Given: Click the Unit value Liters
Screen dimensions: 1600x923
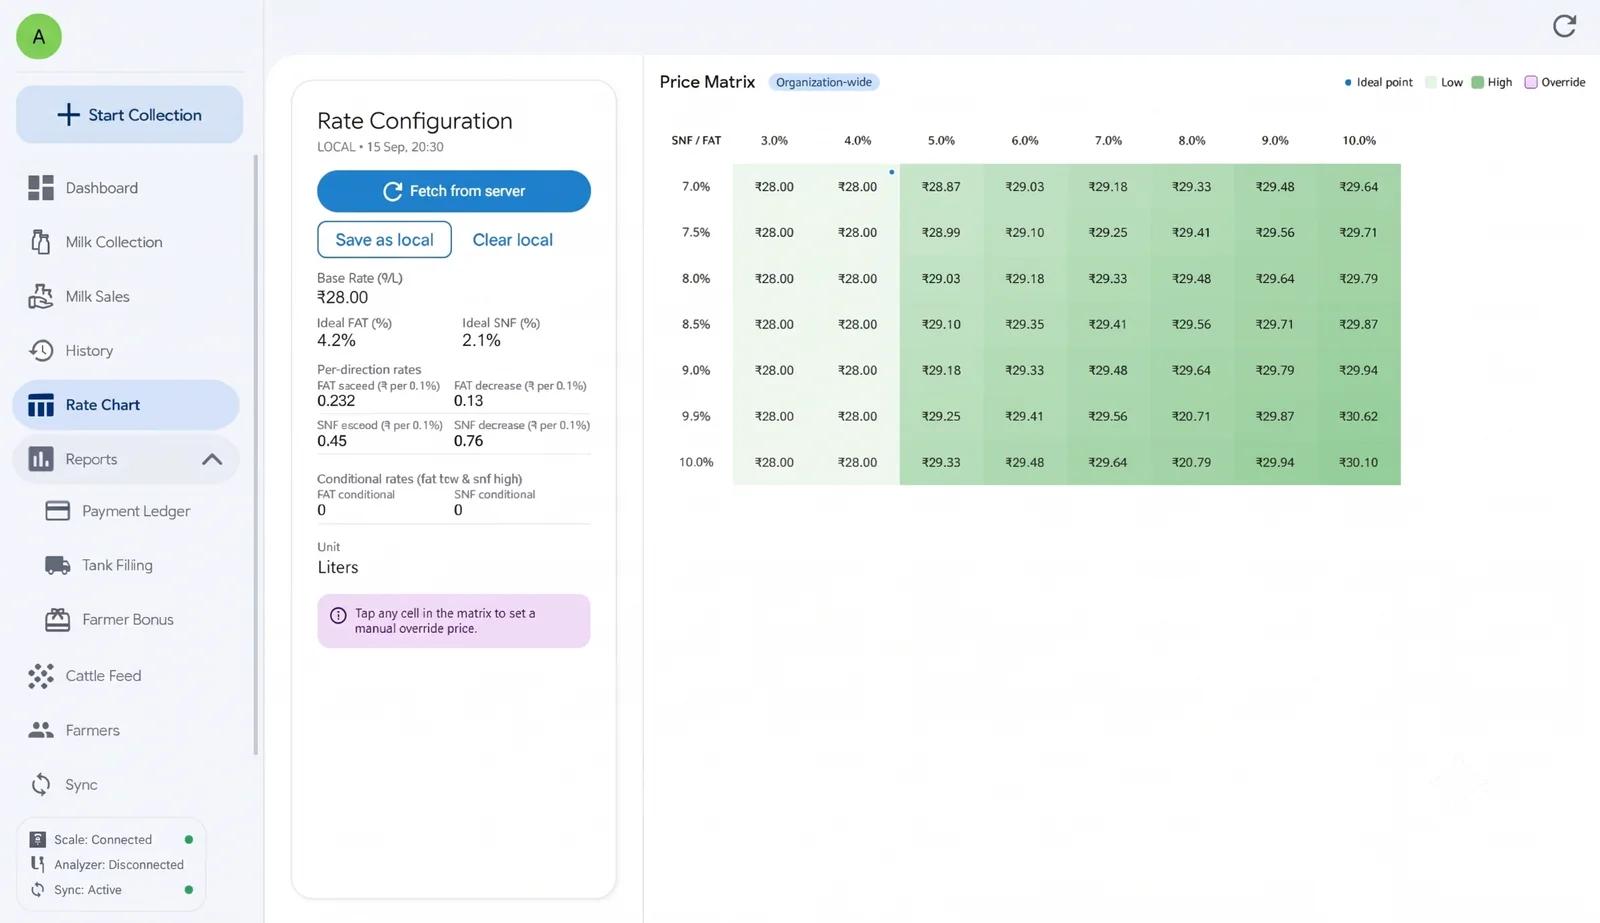Looking at the screenshot, I should point(338,567).
